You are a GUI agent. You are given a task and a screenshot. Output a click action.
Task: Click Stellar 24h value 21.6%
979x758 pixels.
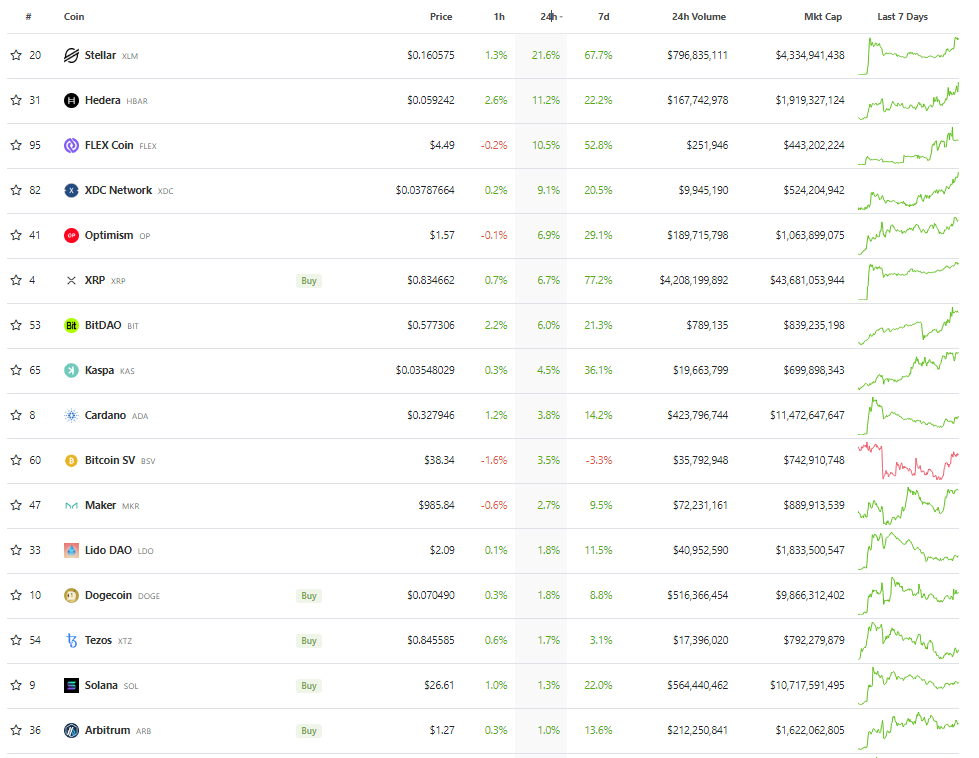(546, 55)
